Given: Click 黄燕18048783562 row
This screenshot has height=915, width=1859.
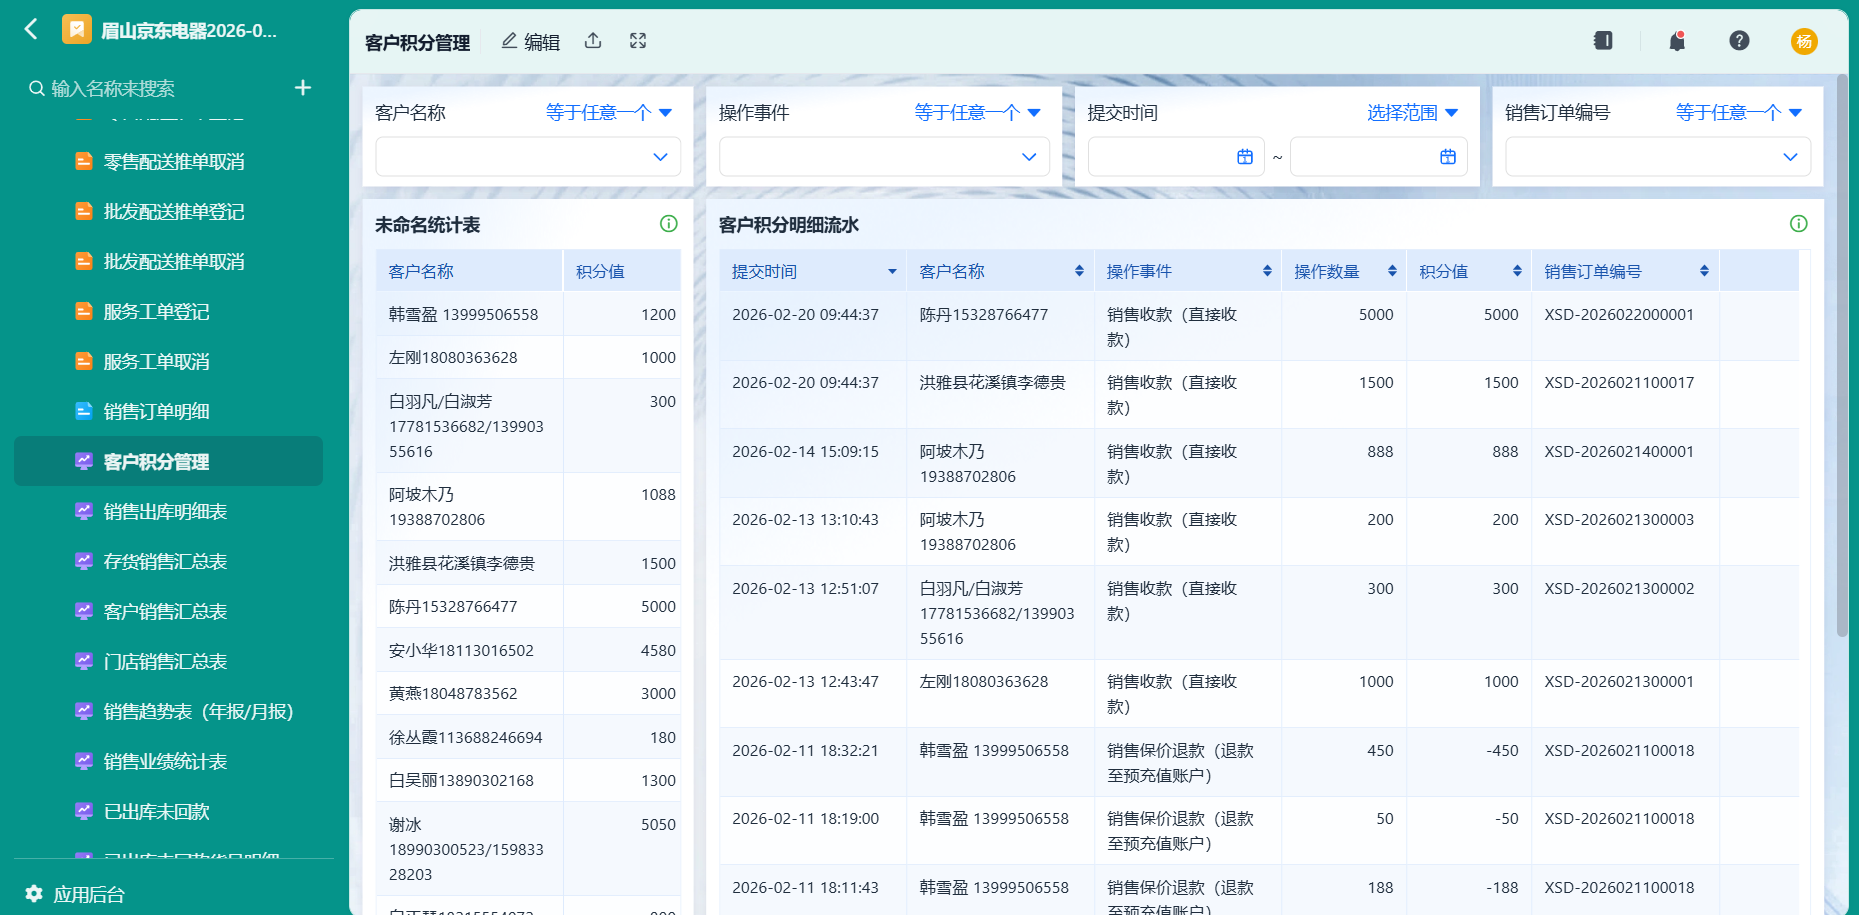Looking at the screenshot, I should pyautogui.click(x=528, y=693).
